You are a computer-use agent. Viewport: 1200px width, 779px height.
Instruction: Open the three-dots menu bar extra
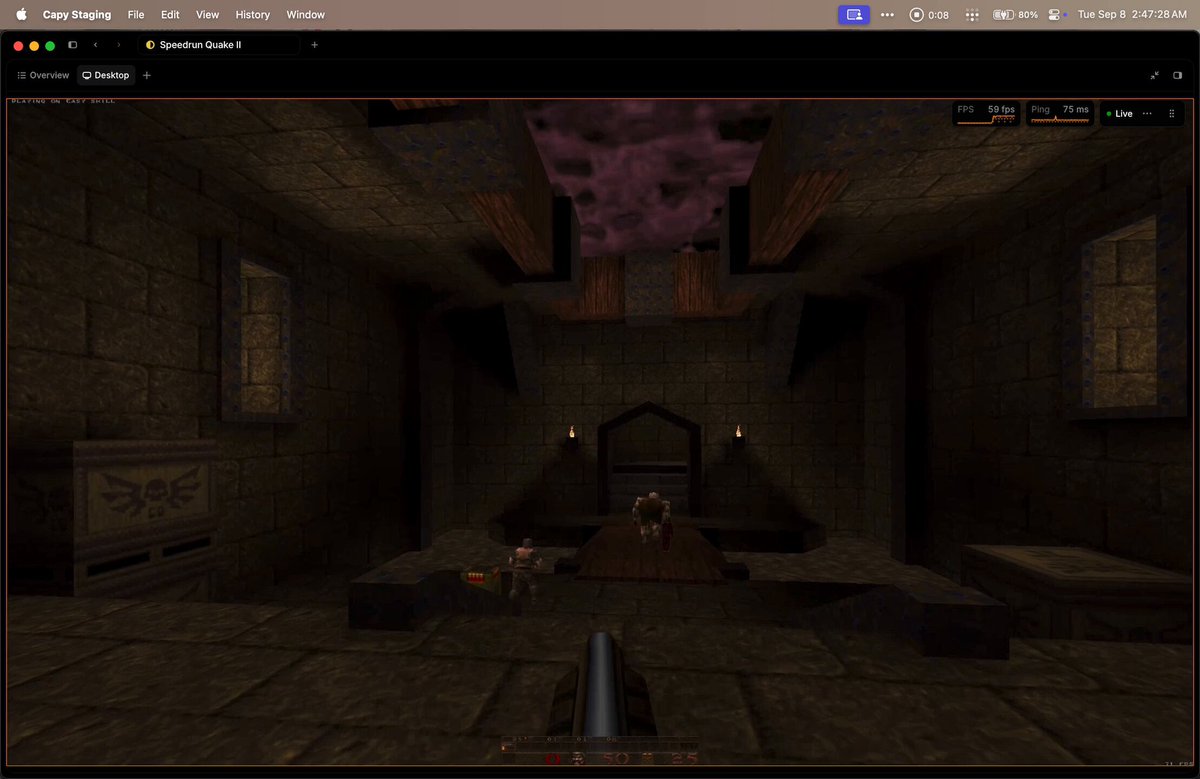(887, 15)
